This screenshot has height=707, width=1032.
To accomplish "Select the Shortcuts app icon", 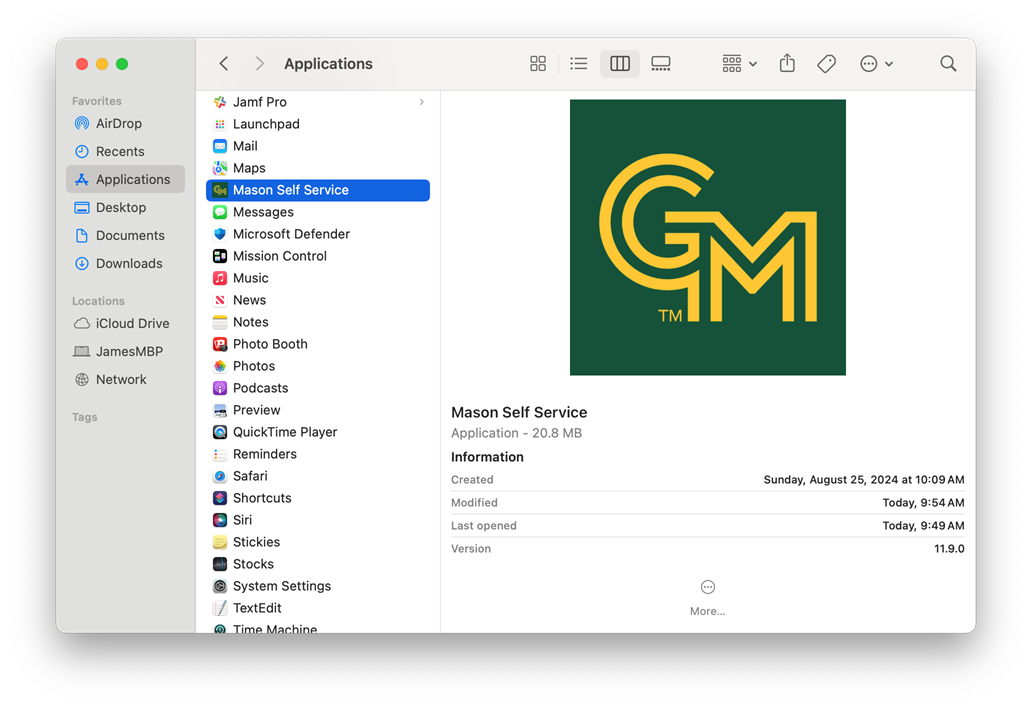I will tap(220, 498).
